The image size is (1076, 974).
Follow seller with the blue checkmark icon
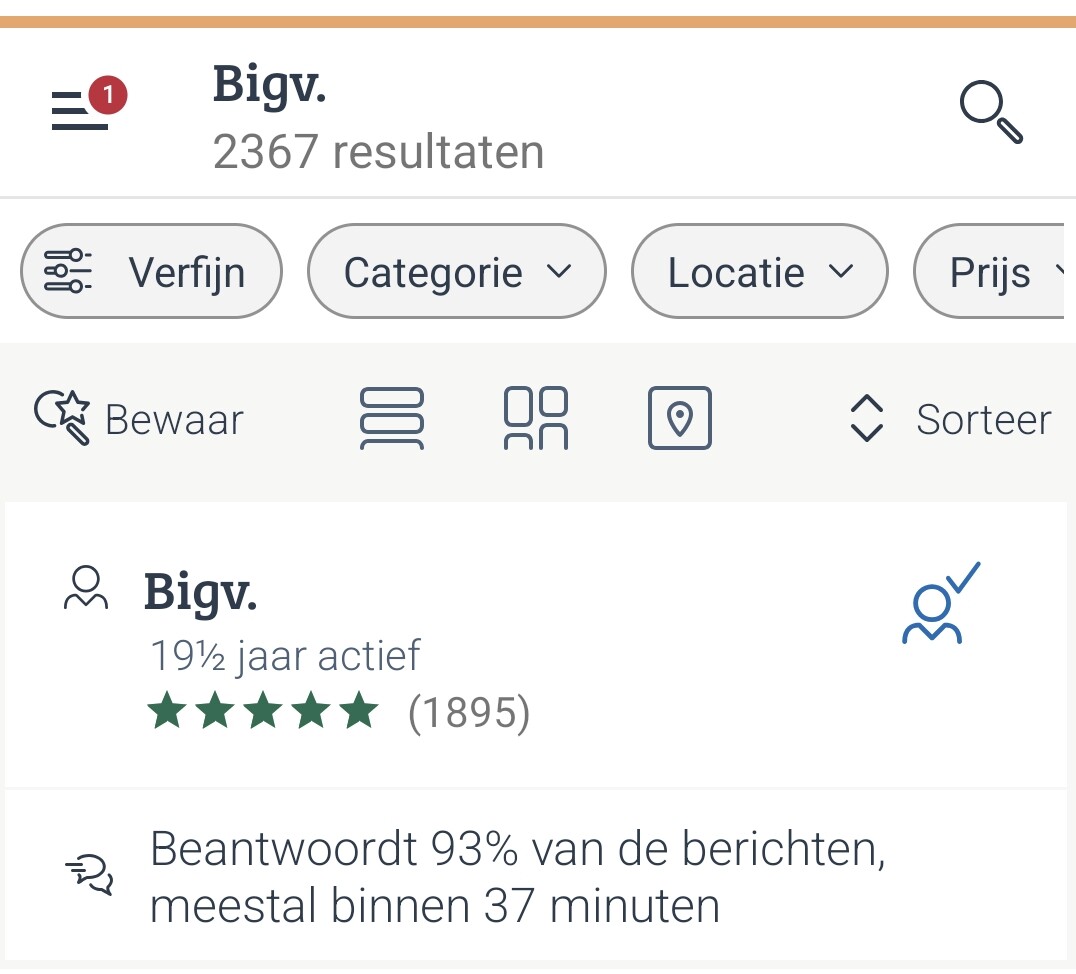pyautogui.click(x=938, y=603)
